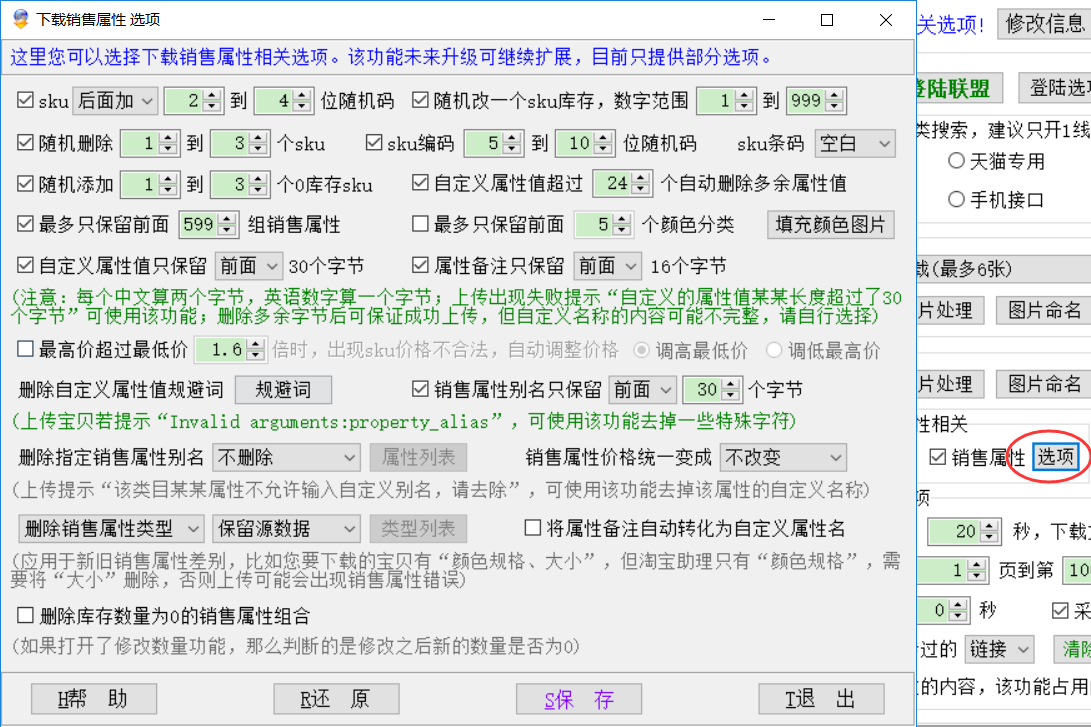Select the 天猫专用 radio button
The height and width of the screenshot is (727, 1091).
click(x=957, y=161)
